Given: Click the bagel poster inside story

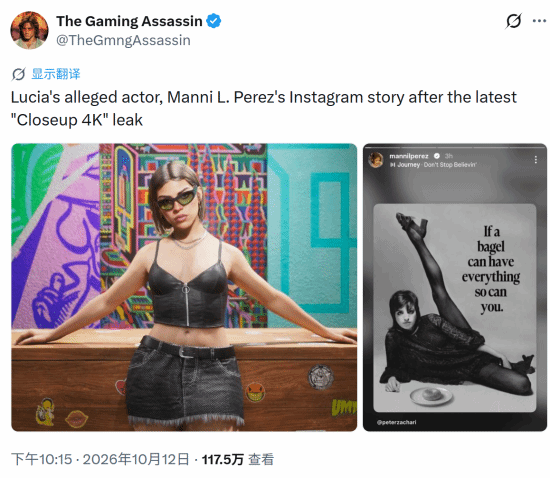Looking at the screenshot, I should click(455, 308).
